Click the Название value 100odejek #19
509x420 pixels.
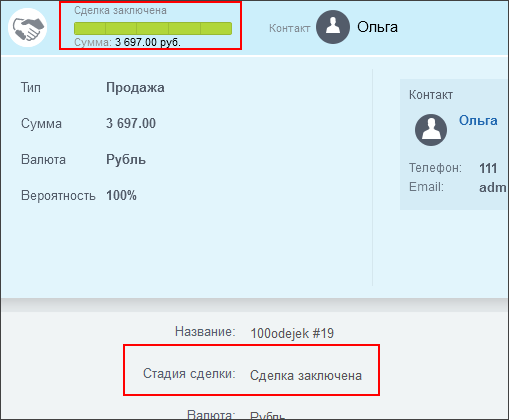coord(292,333)
